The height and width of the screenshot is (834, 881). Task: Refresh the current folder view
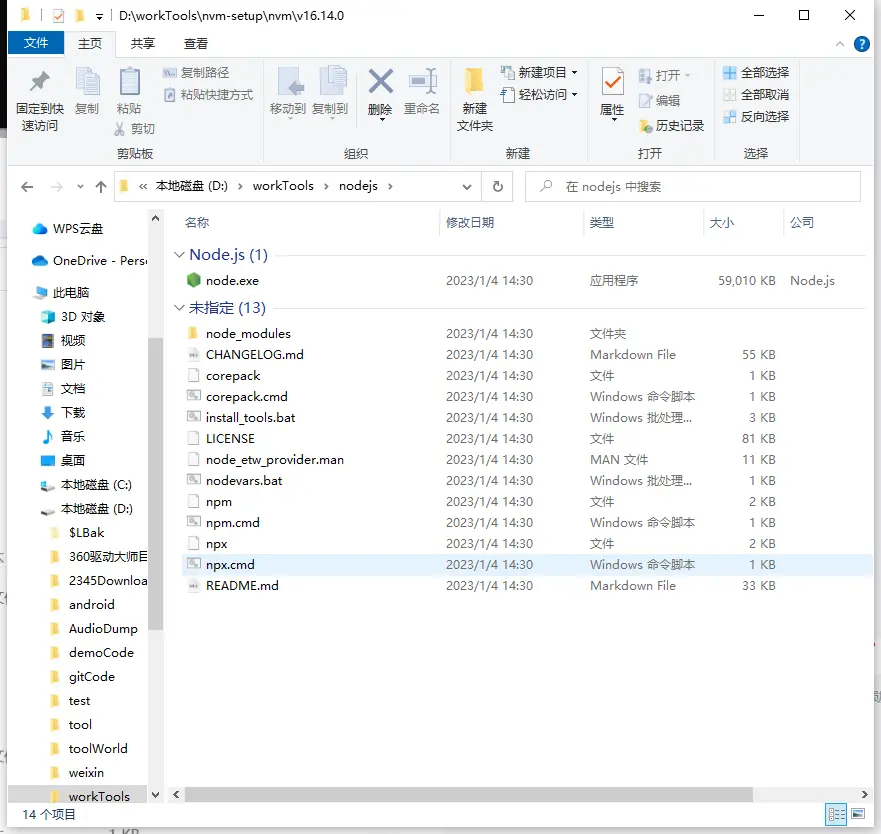(x=497, y=186)
